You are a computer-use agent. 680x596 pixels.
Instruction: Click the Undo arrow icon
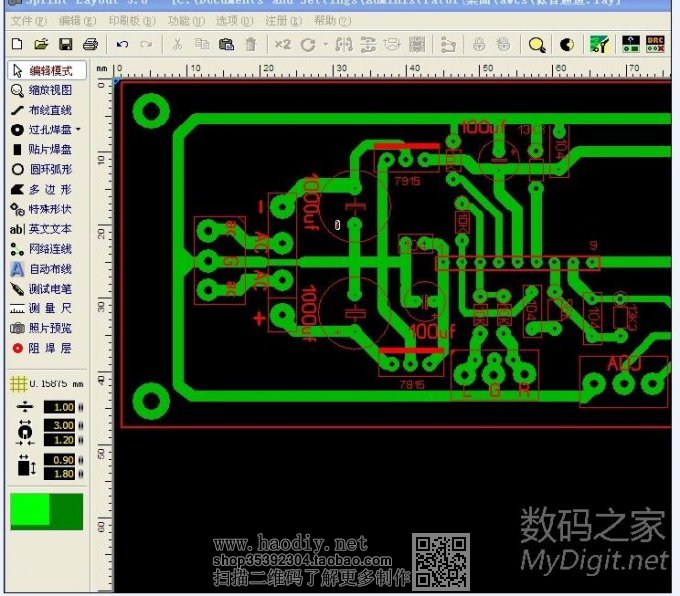[x=122, y=44]
